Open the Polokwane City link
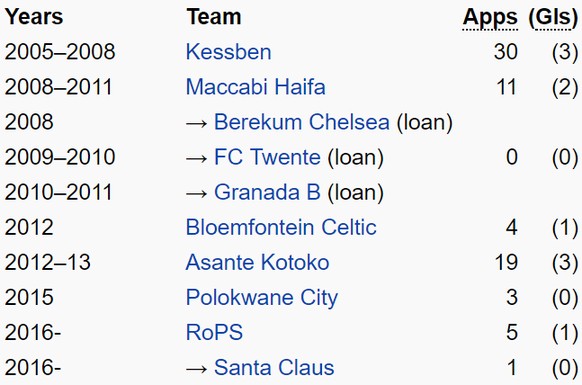 coord(262,298)
